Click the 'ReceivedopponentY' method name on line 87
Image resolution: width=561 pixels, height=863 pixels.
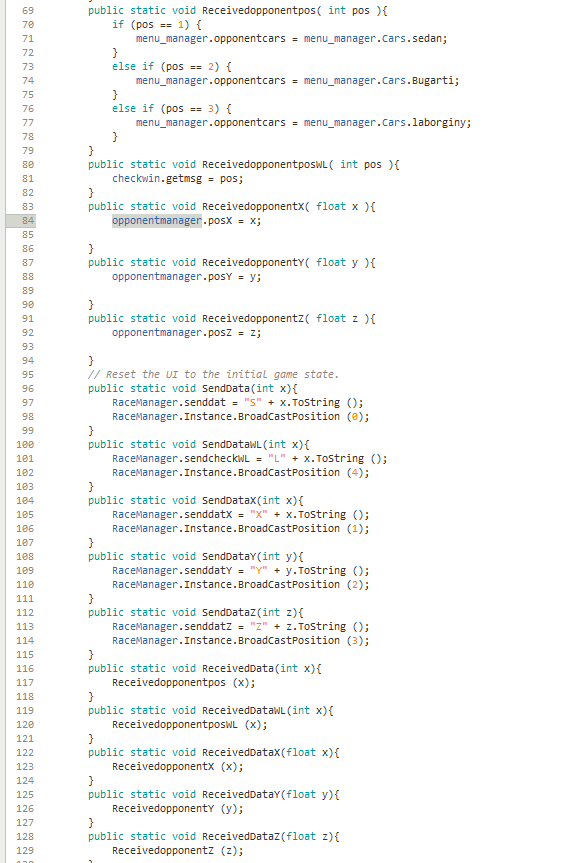[x=253, y=263]
